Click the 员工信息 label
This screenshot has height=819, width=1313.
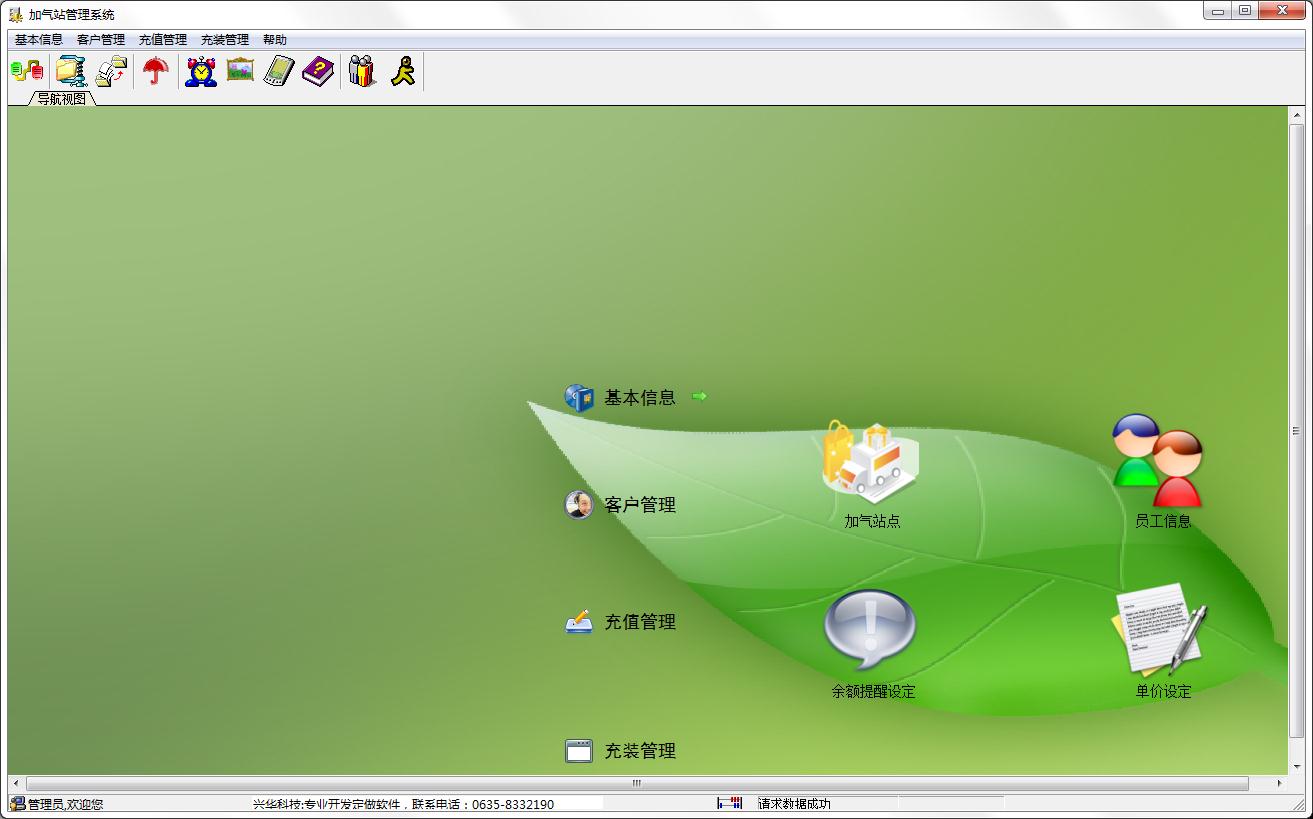[1163, 521]
